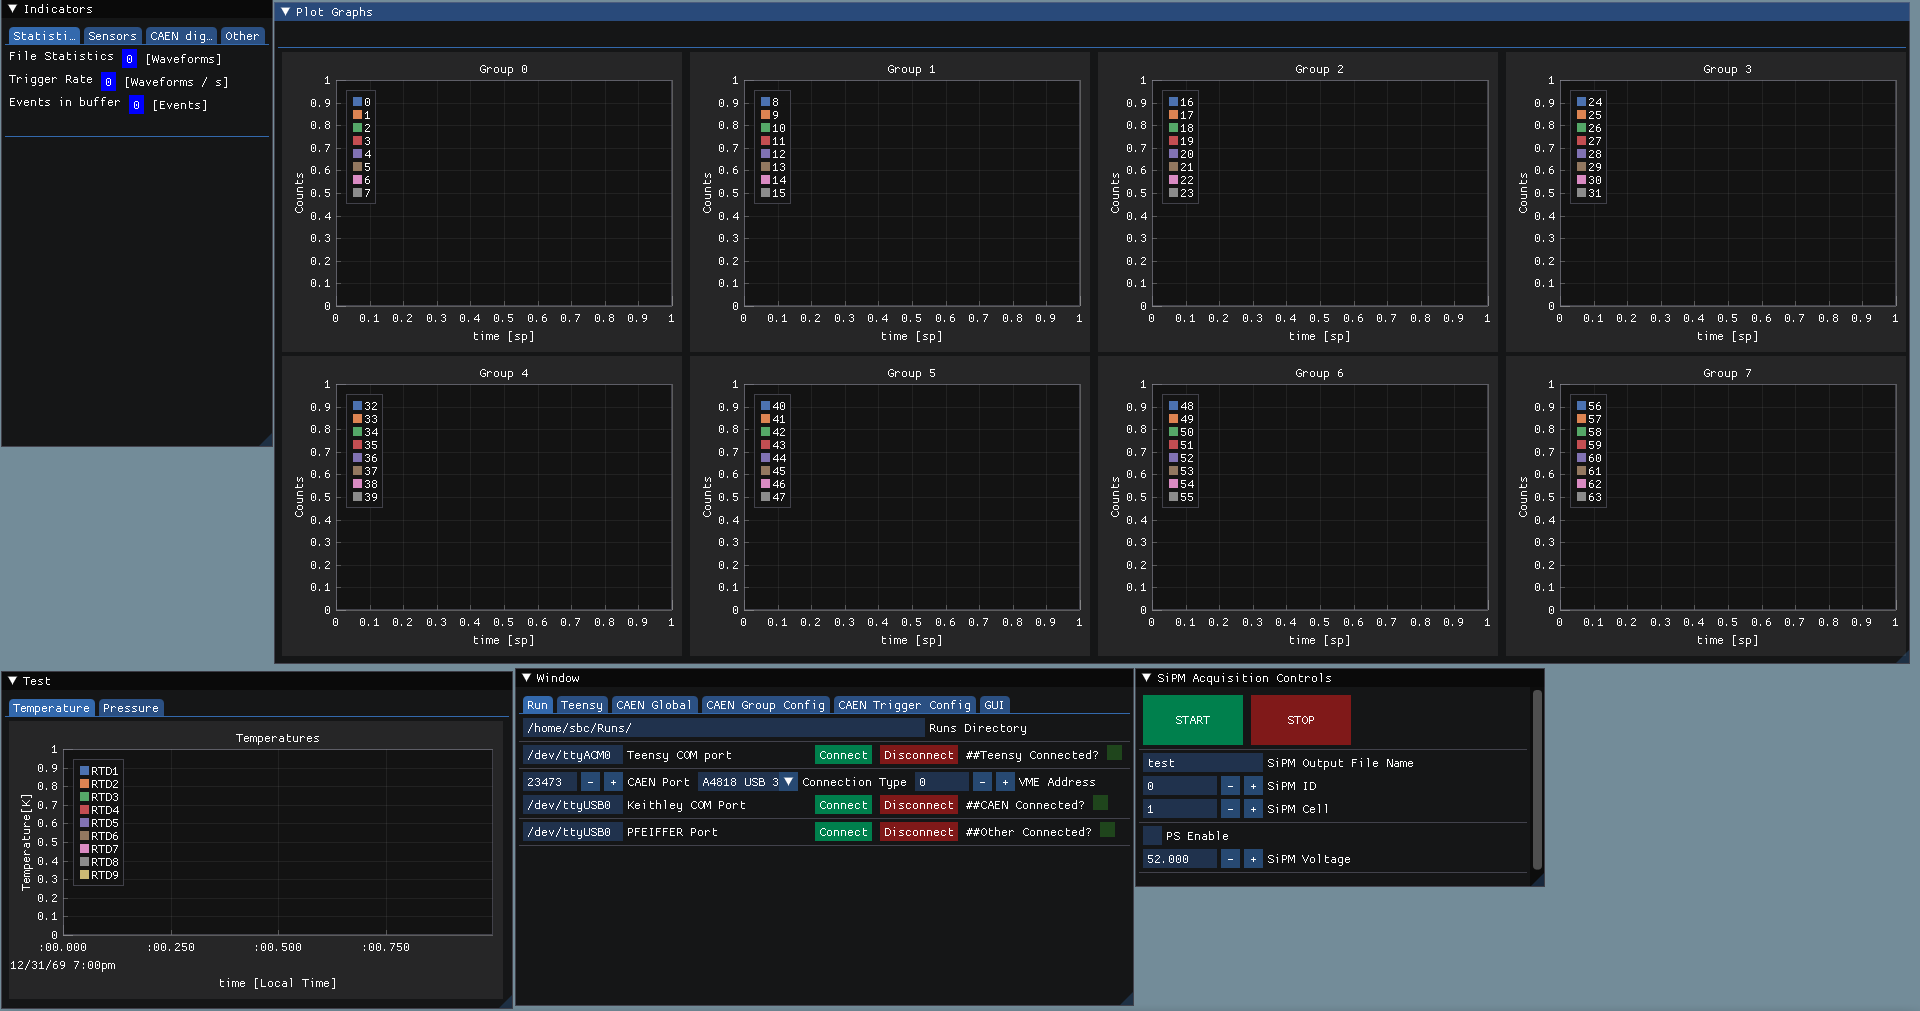This screenshot has height=1011, width=1920.
Task: Decrease the SiPM Cell value
Action: click(1231, 809)
